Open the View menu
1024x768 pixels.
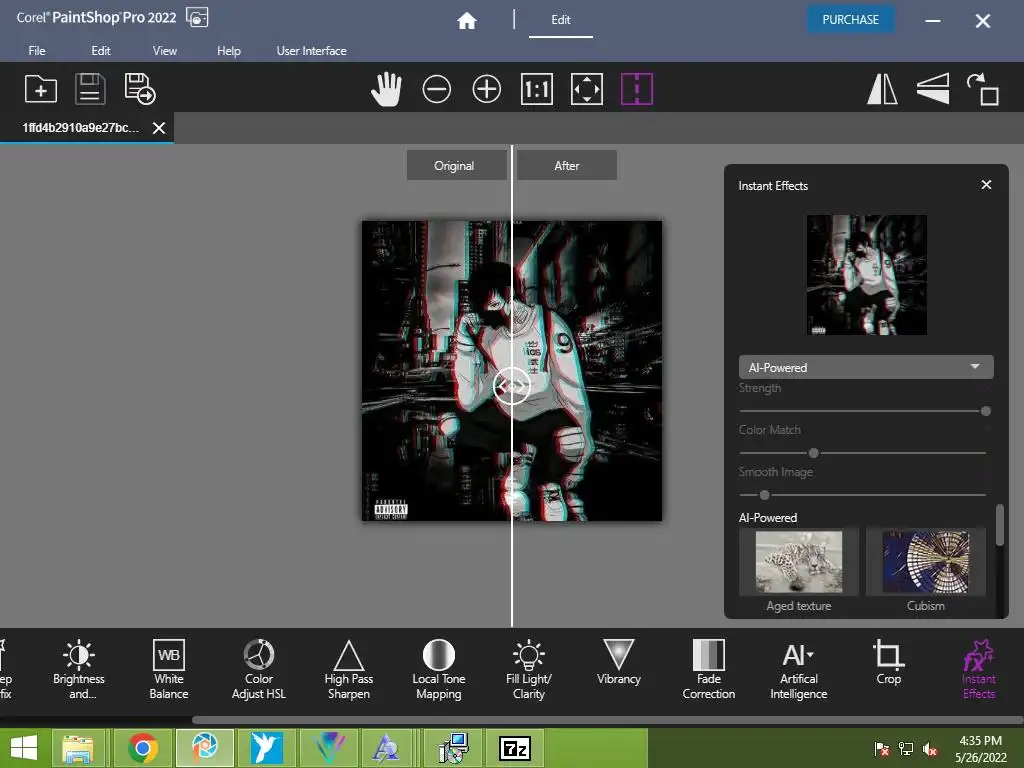click(x=165, y=50)
